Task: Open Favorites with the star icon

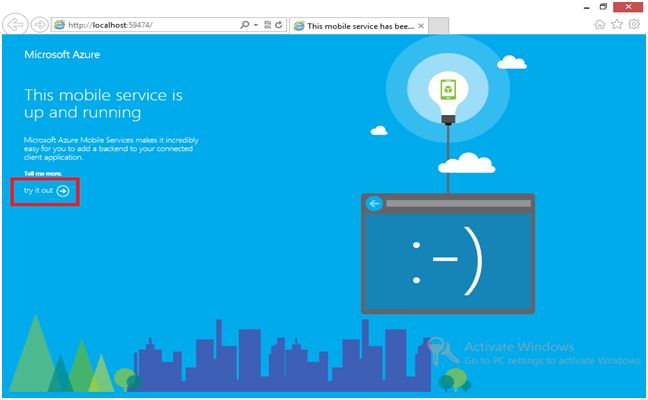Action: [x=617, y=24]
